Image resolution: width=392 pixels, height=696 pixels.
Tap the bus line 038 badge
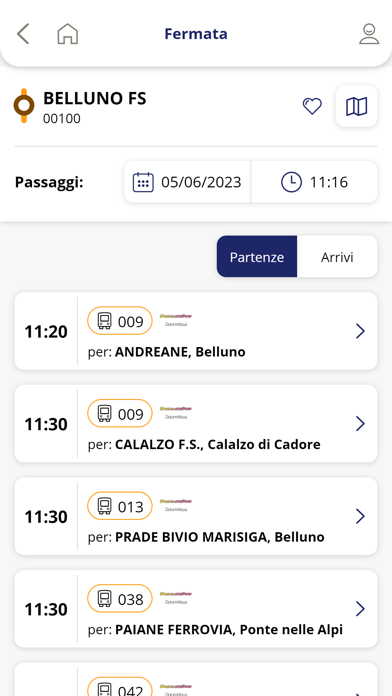(x=120, y=599)
